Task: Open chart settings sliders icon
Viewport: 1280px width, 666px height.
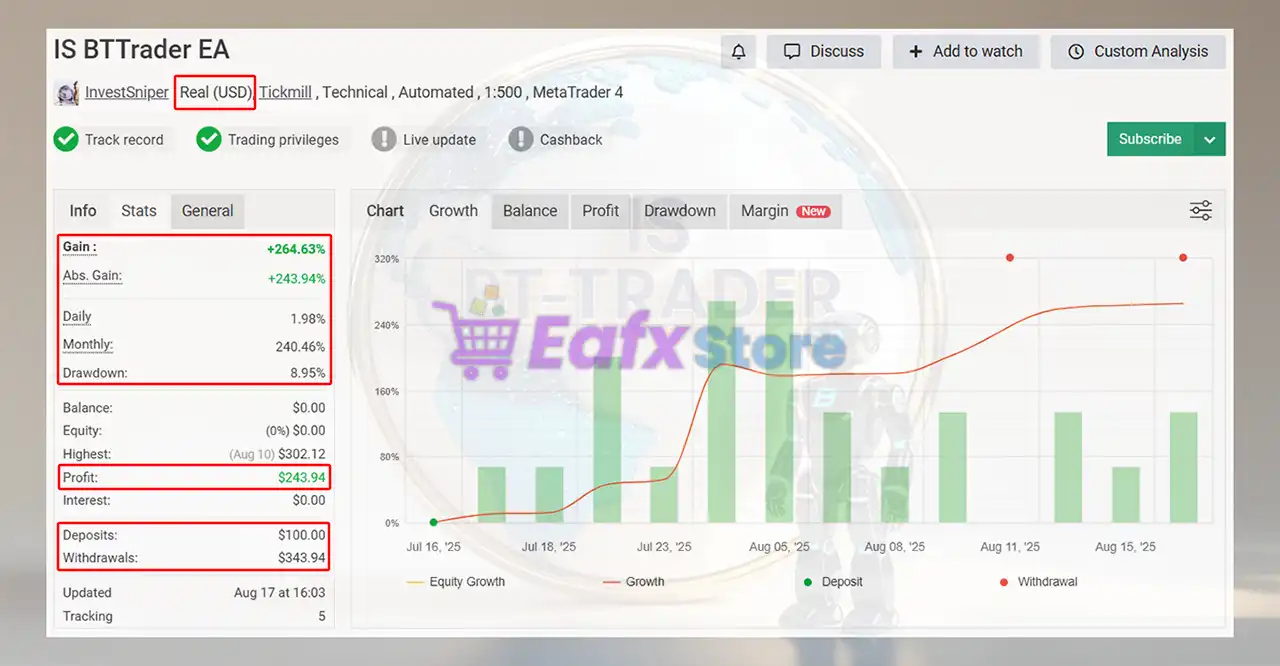Action: click(1200, 210)
